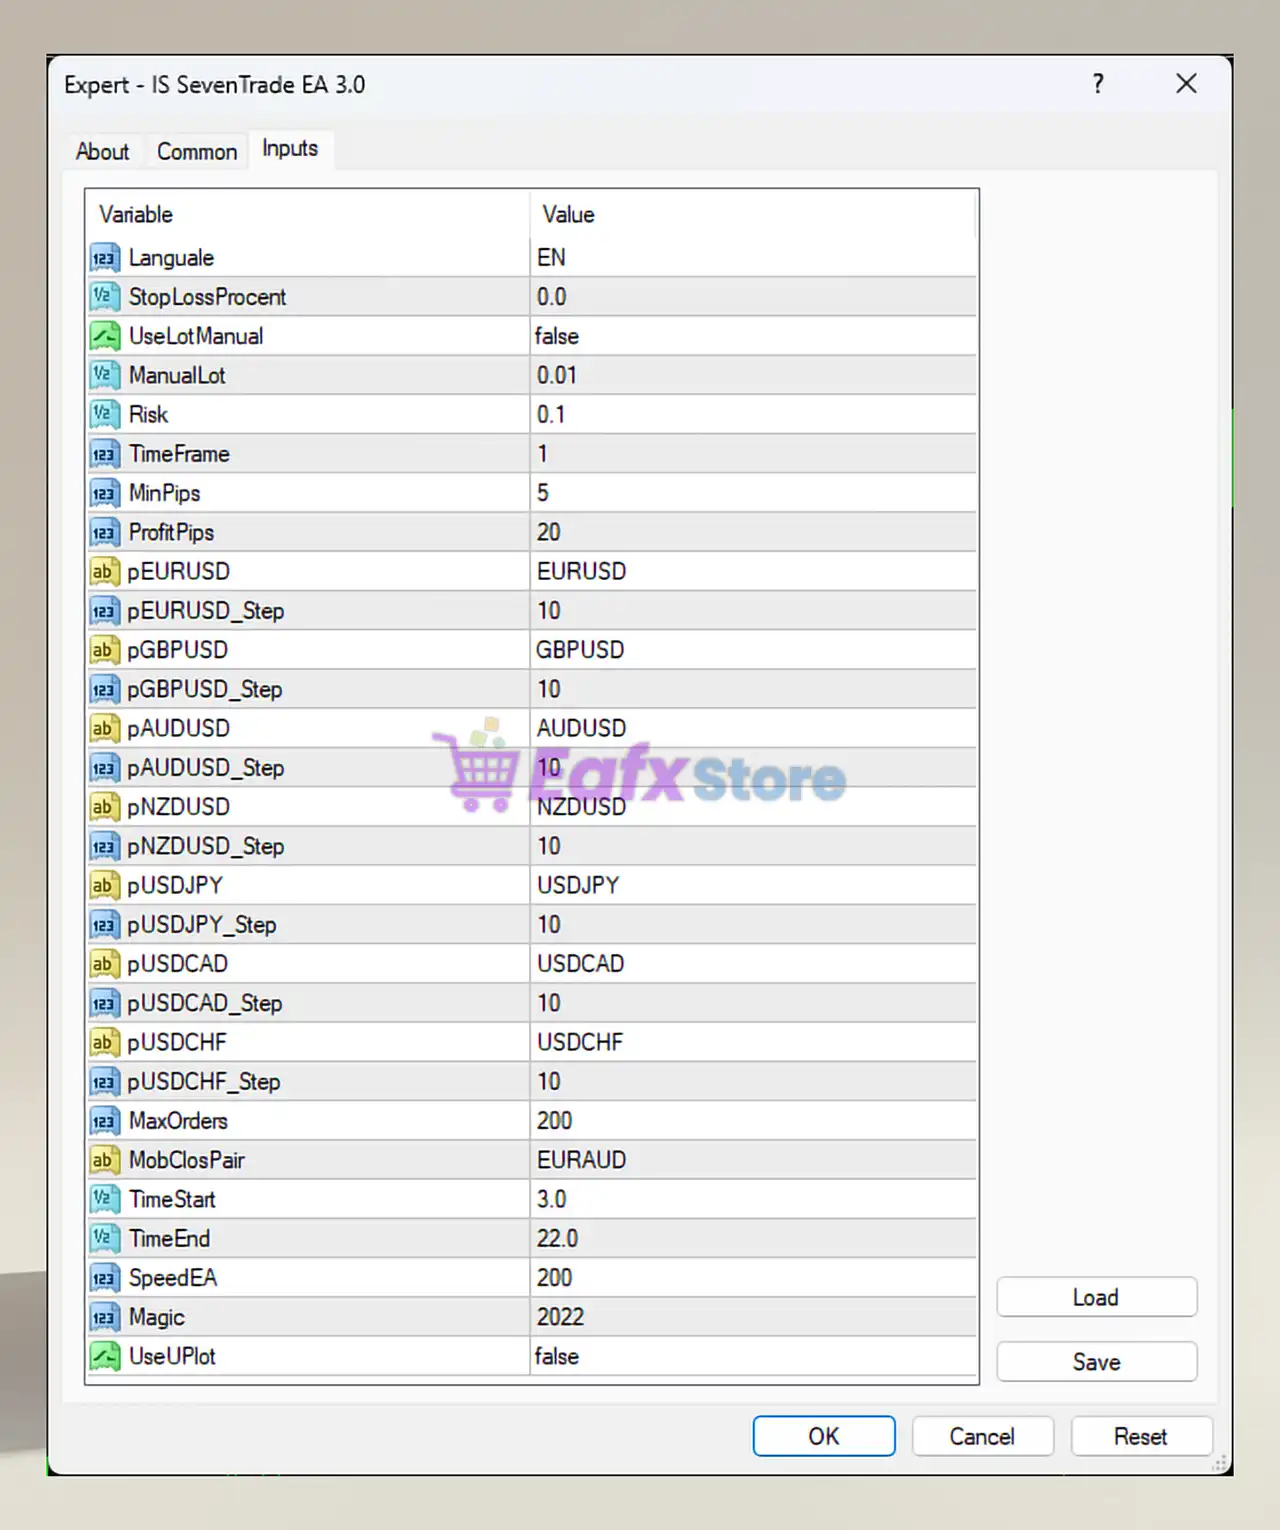1280x1530 pixels.
Task: Load a preset with Load button
Action: (x=1096, y=1297)
